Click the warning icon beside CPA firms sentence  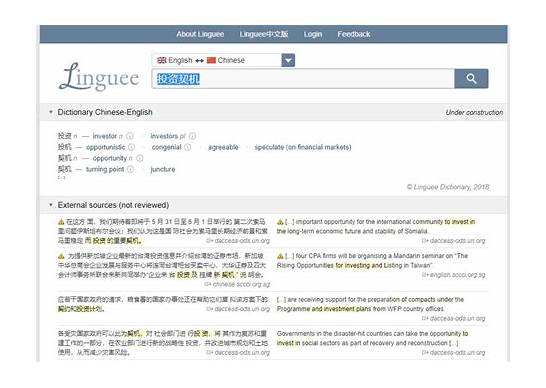pos(280,256)
